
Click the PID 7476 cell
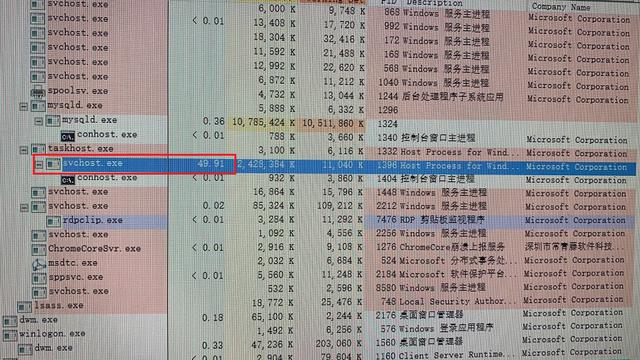386,220
